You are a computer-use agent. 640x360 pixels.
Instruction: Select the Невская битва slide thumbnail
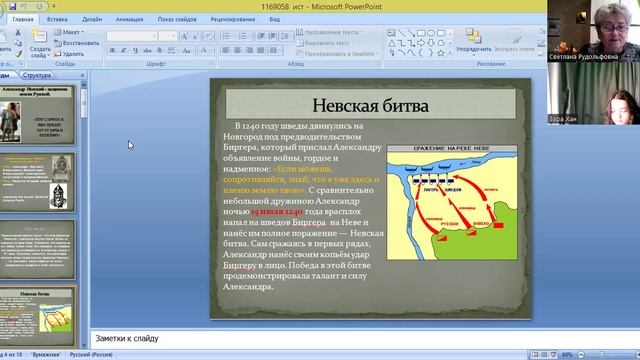click(38, 317)
